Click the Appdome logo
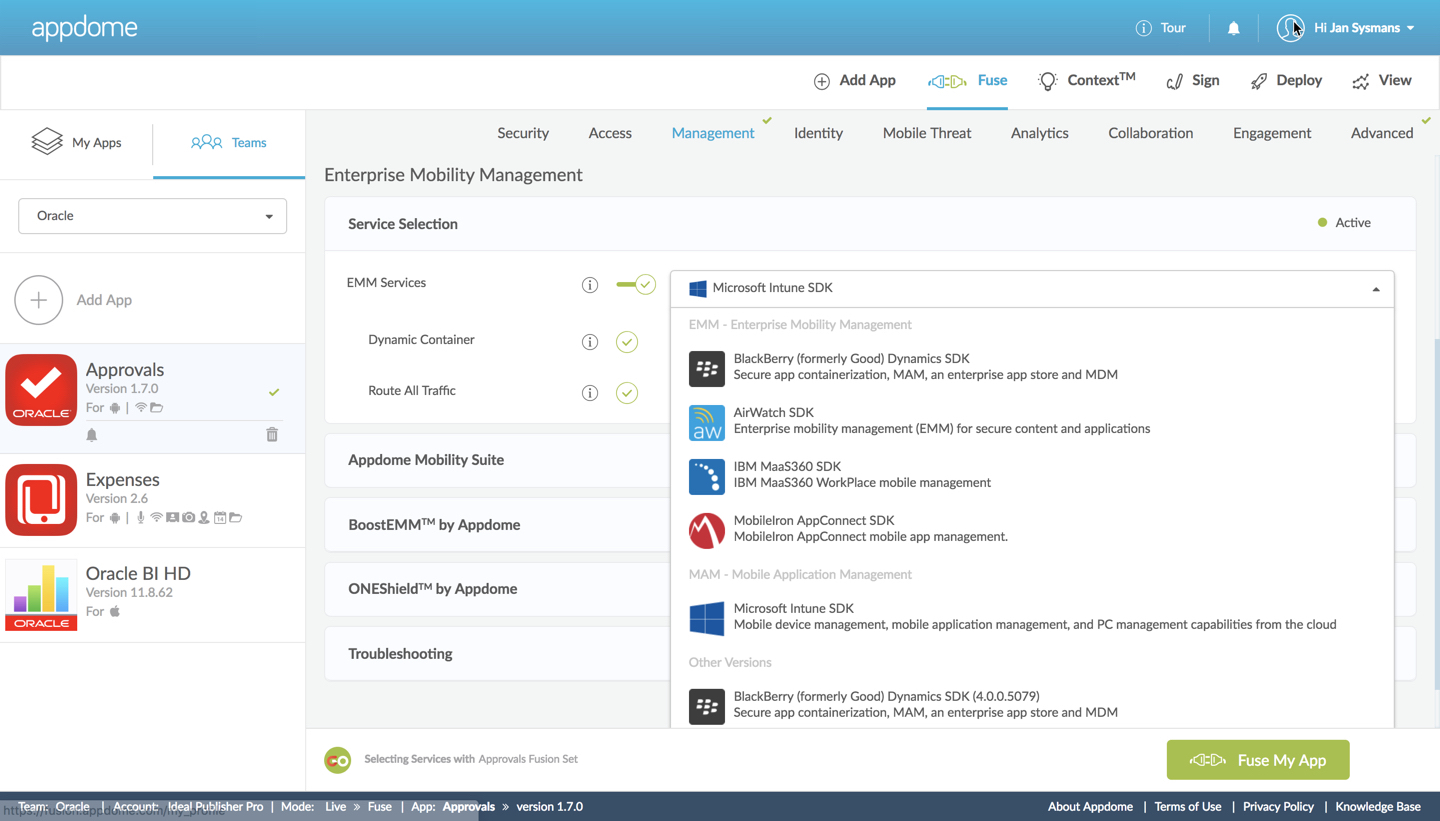Image resolution: width=1440 pixels, height=821 pixels. (84, 28)
